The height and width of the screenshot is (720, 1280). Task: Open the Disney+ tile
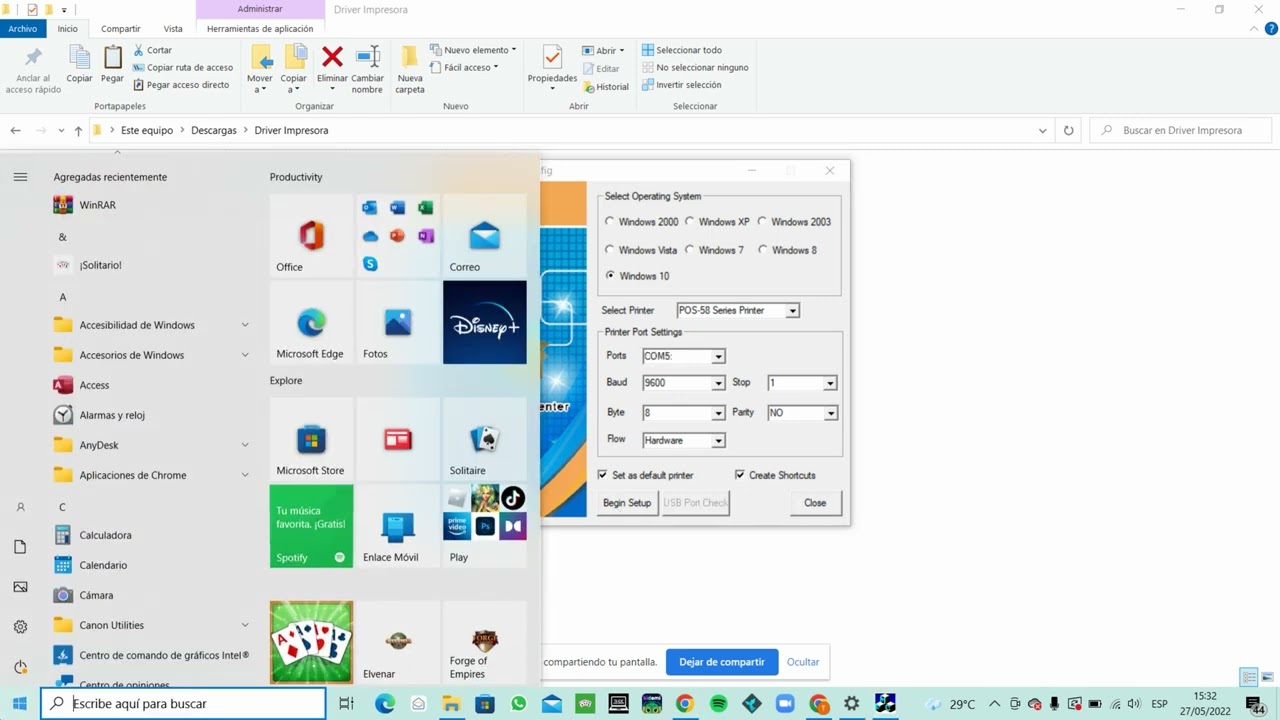pyautogui.click(x=484, y=322)
